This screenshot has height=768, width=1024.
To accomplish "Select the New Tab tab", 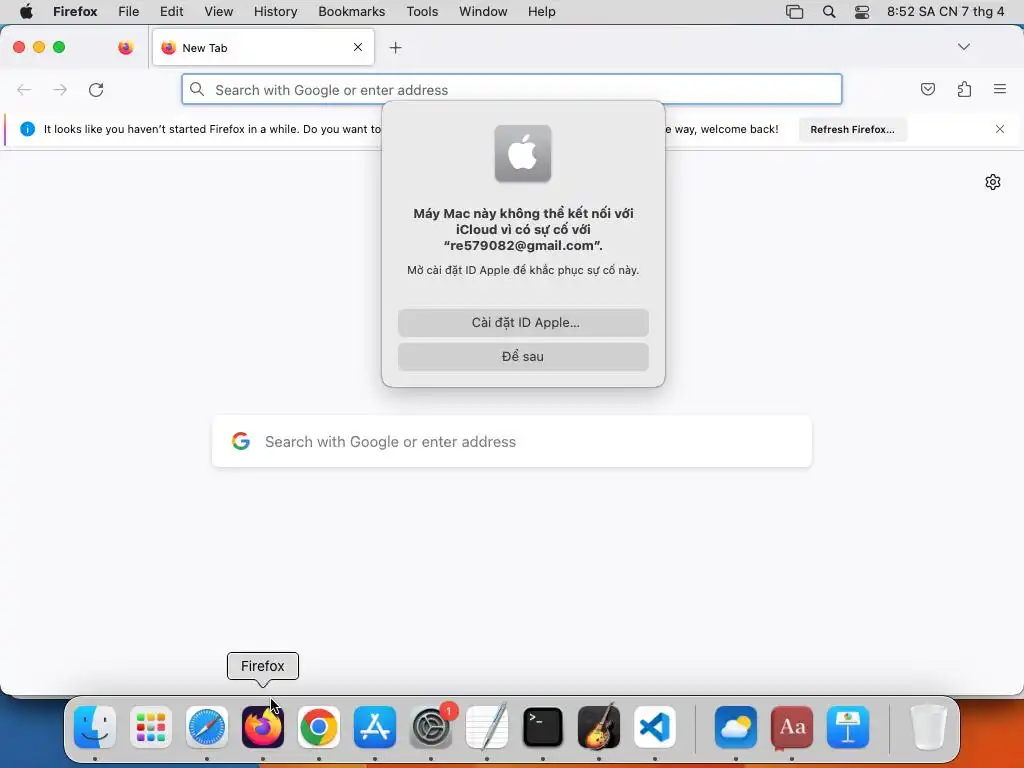I will (x=263, y=48).
